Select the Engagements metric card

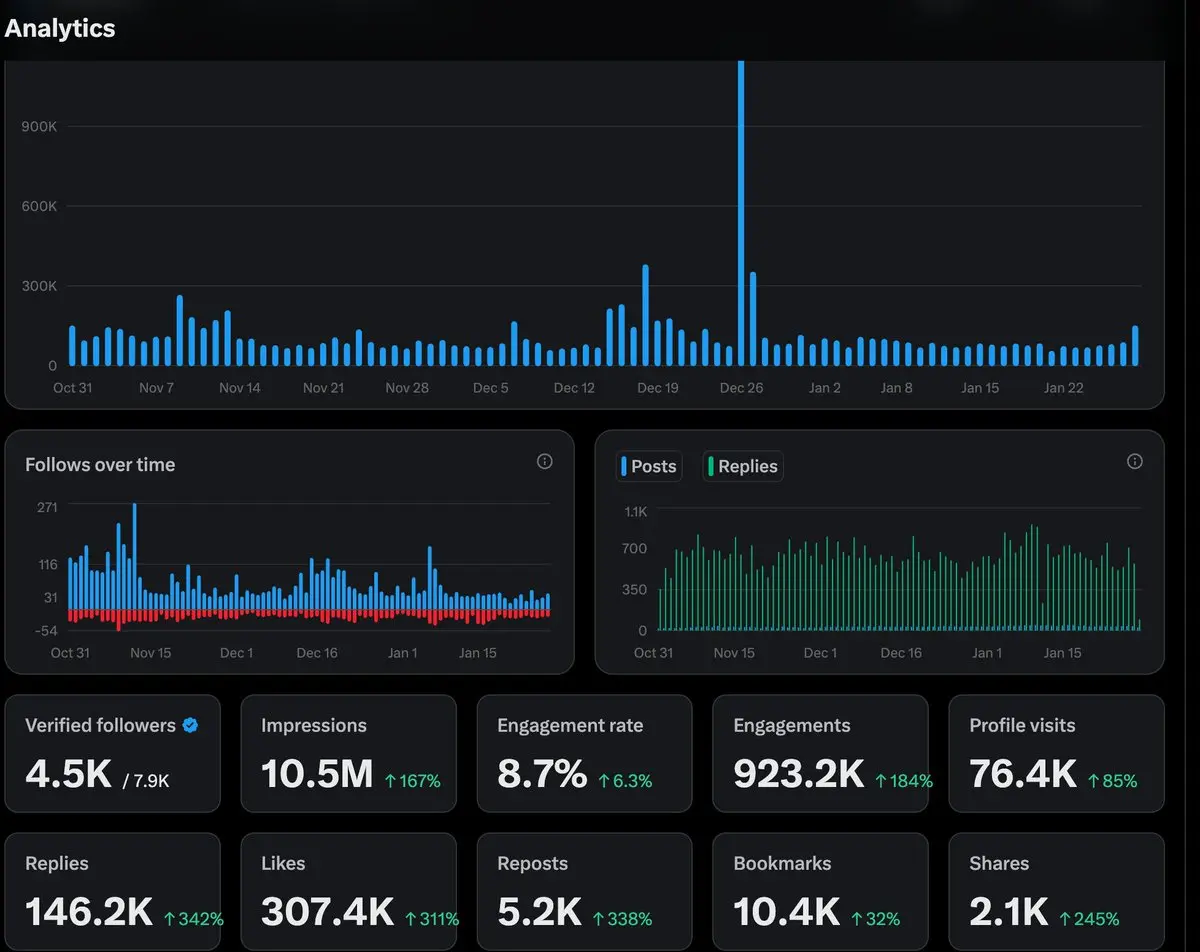(820, 754)
